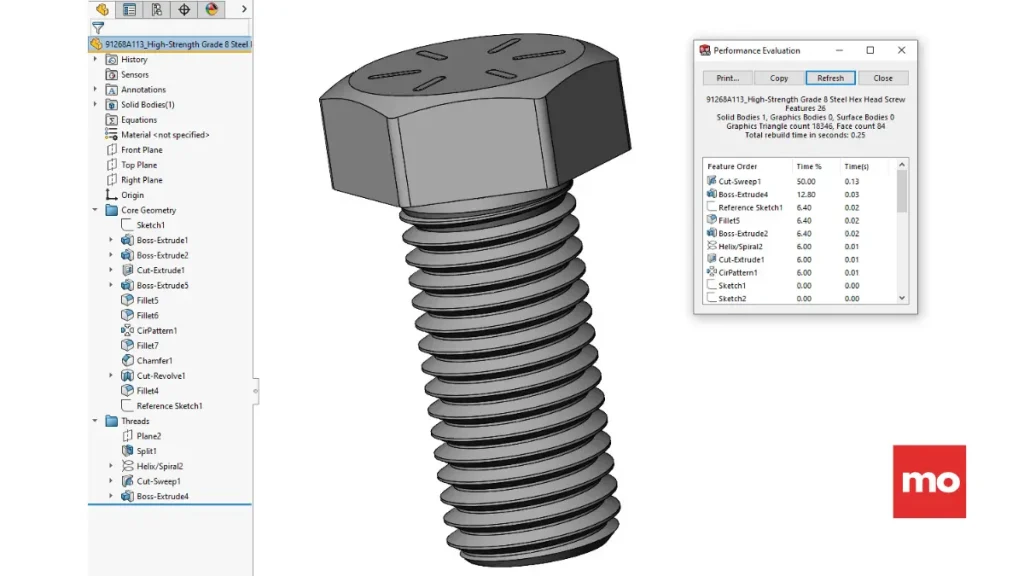Click the Equations icon

point(112,120)
